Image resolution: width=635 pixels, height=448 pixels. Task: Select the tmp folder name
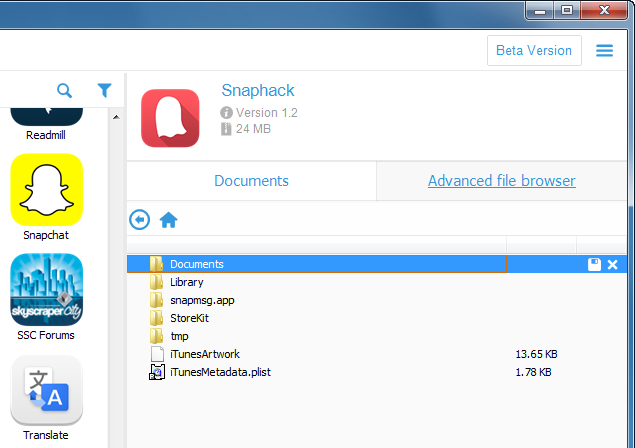(179, 336)
